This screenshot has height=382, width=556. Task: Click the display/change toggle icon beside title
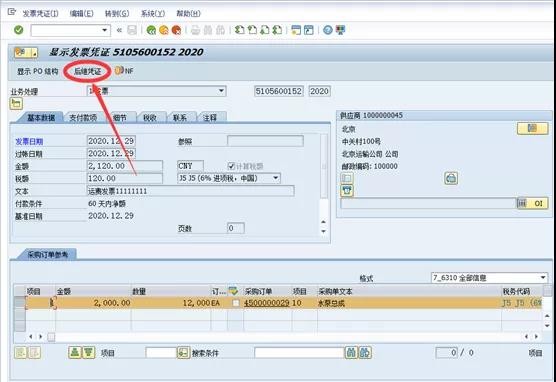click(26, 52)
